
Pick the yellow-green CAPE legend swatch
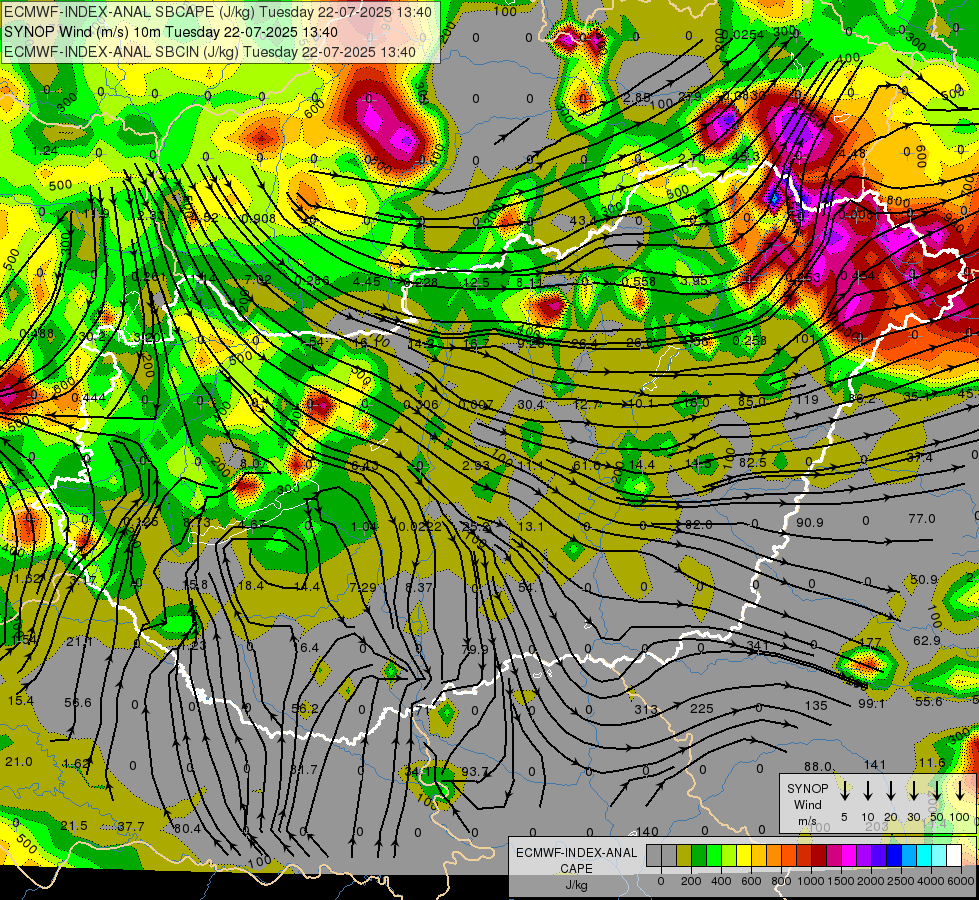[x=729, y=856]
